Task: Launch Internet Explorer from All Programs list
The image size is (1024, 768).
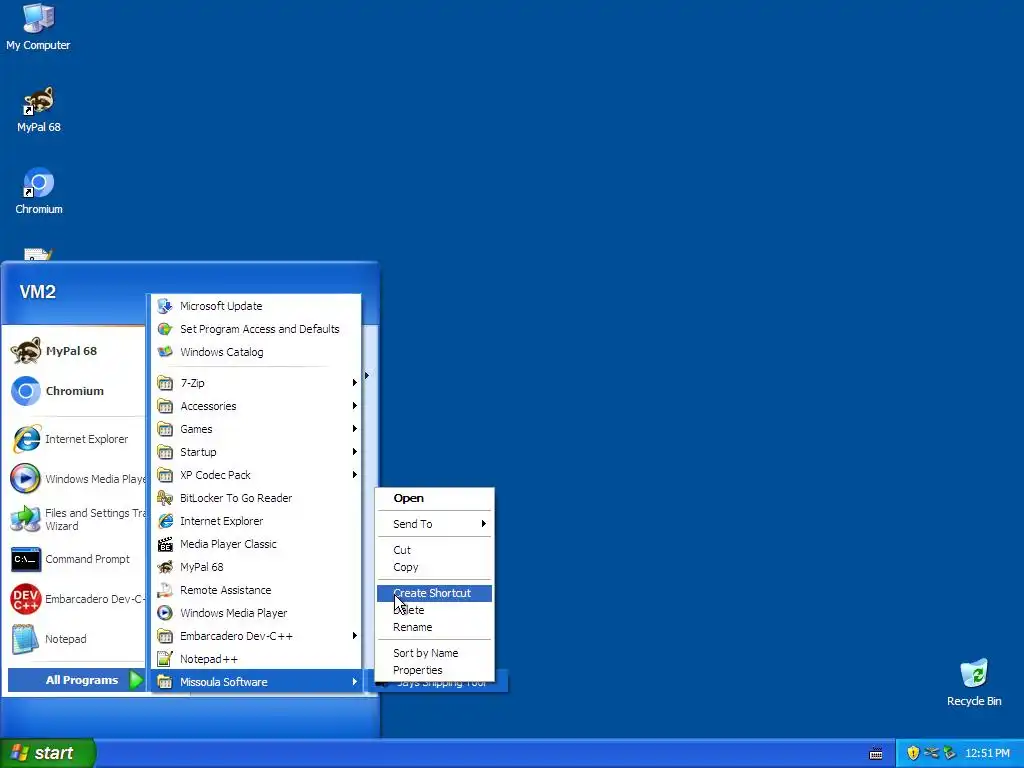Action: click(256, 520)
